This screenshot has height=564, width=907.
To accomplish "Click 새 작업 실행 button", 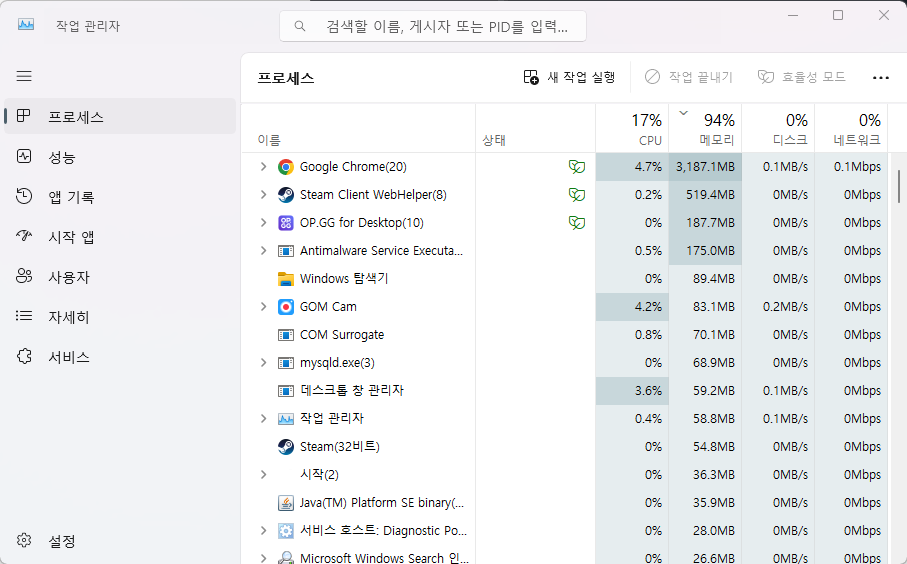I will (x=569, y=77).
